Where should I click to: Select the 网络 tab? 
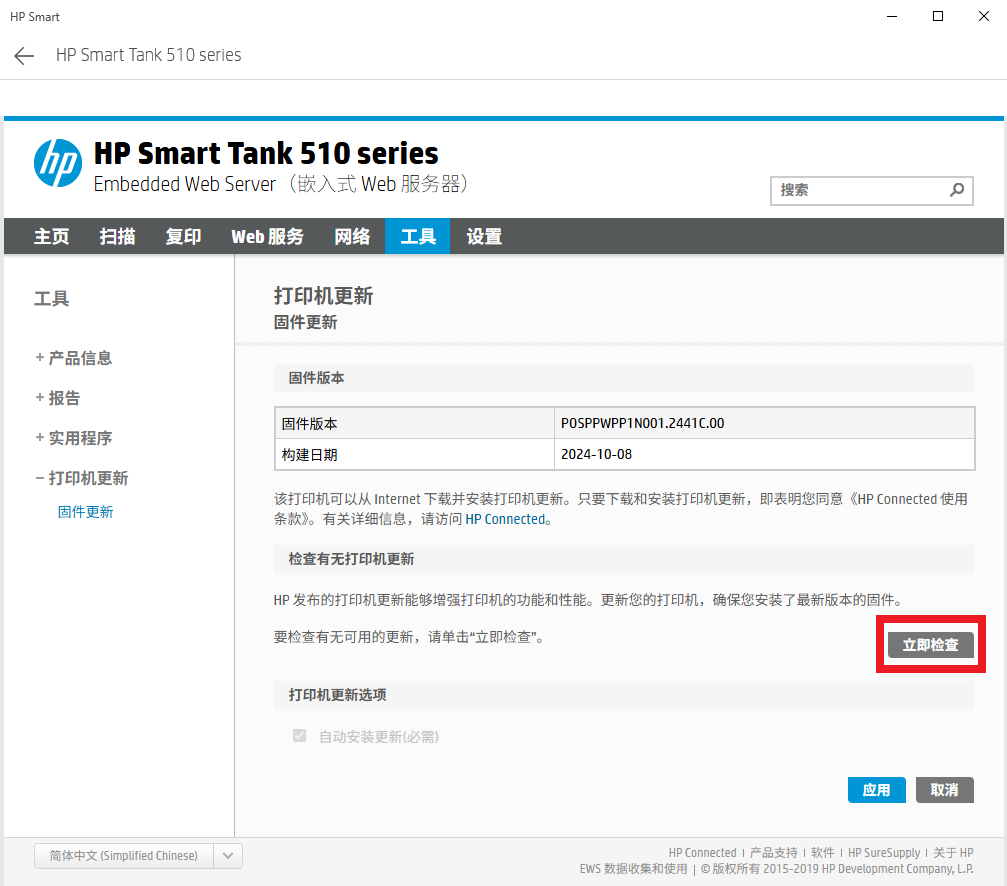pos(352,237)
